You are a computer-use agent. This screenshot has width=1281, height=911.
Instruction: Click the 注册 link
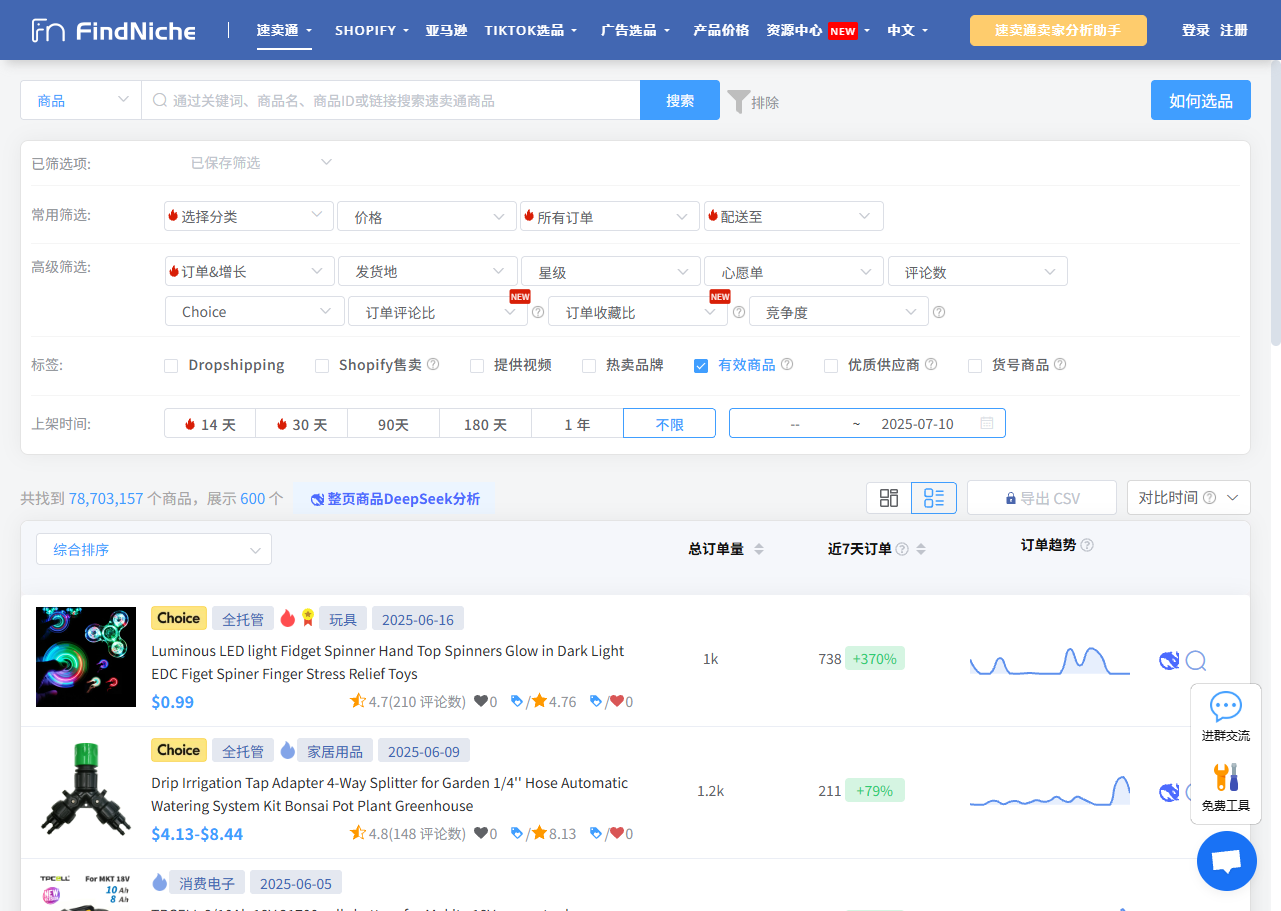1234,30
